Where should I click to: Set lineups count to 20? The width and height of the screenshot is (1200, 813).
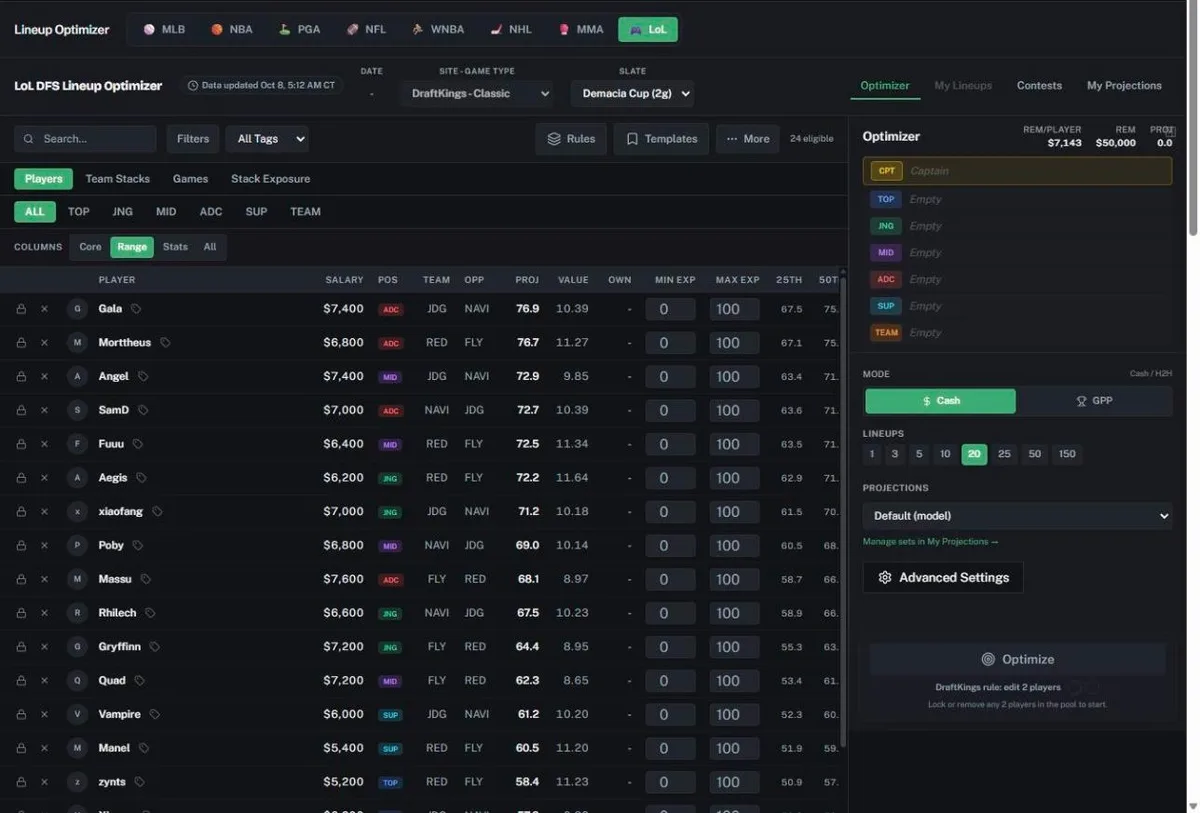[974, 454]
